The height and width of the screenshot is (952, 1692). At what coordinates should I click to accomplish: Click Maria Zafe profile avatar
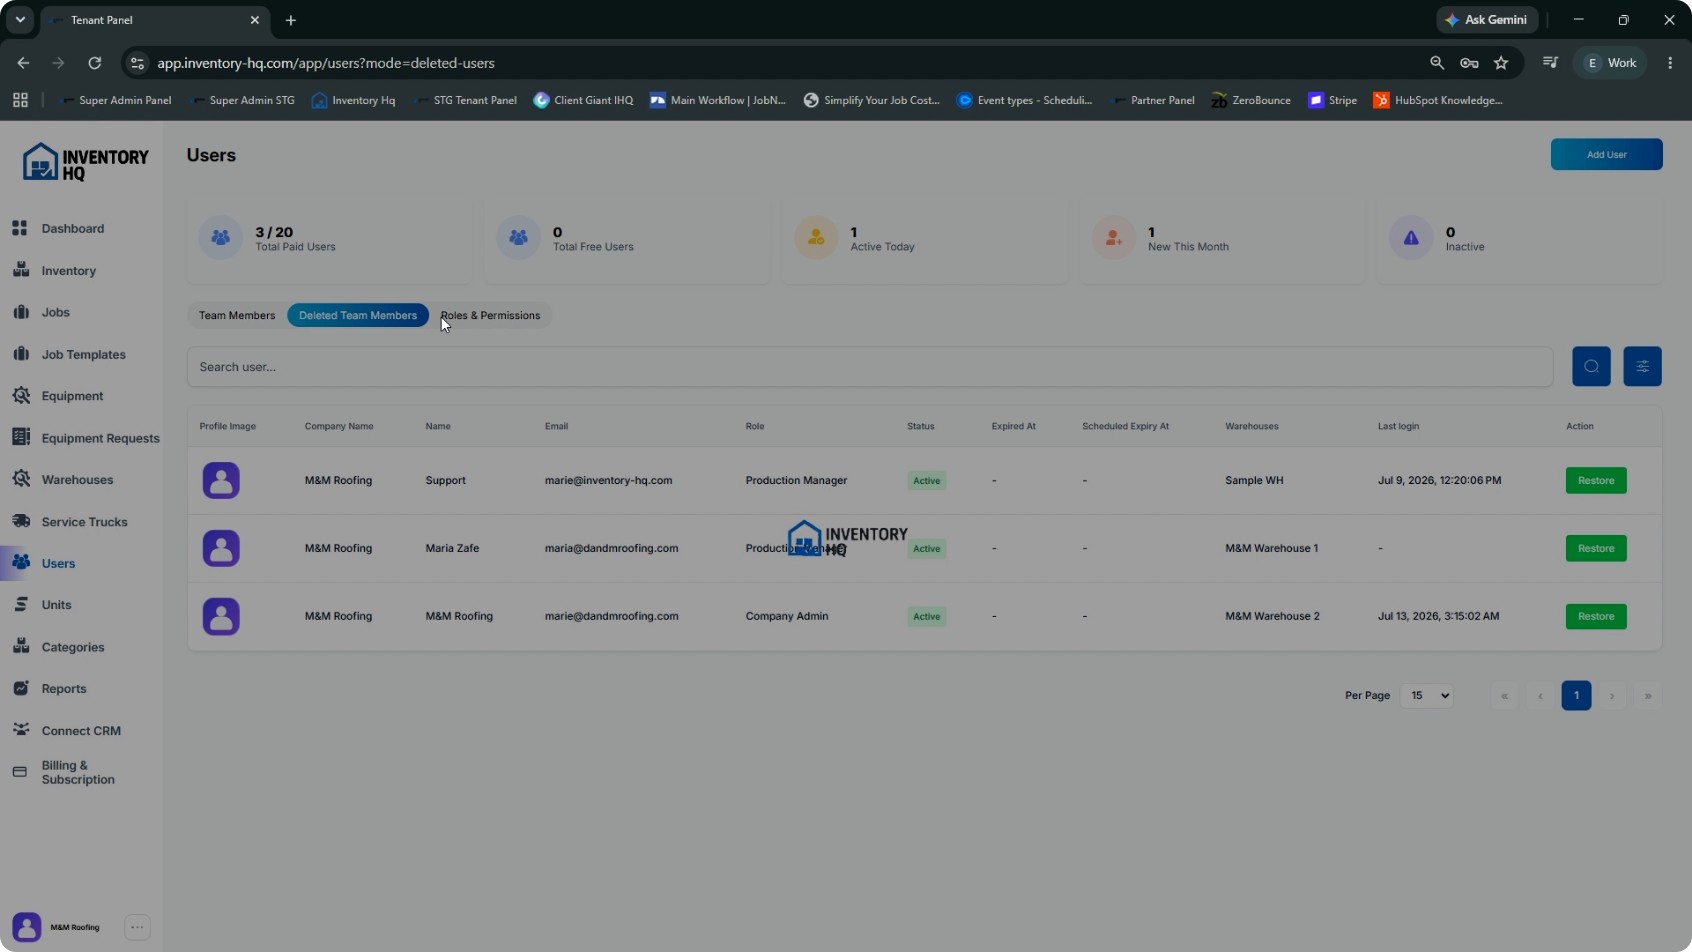(221, 548)
